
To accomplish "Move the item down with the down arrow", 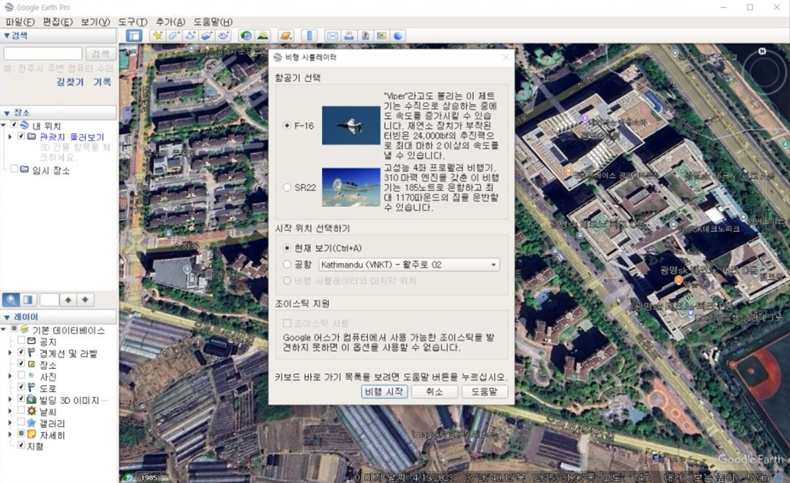I will tap(85, 300).
